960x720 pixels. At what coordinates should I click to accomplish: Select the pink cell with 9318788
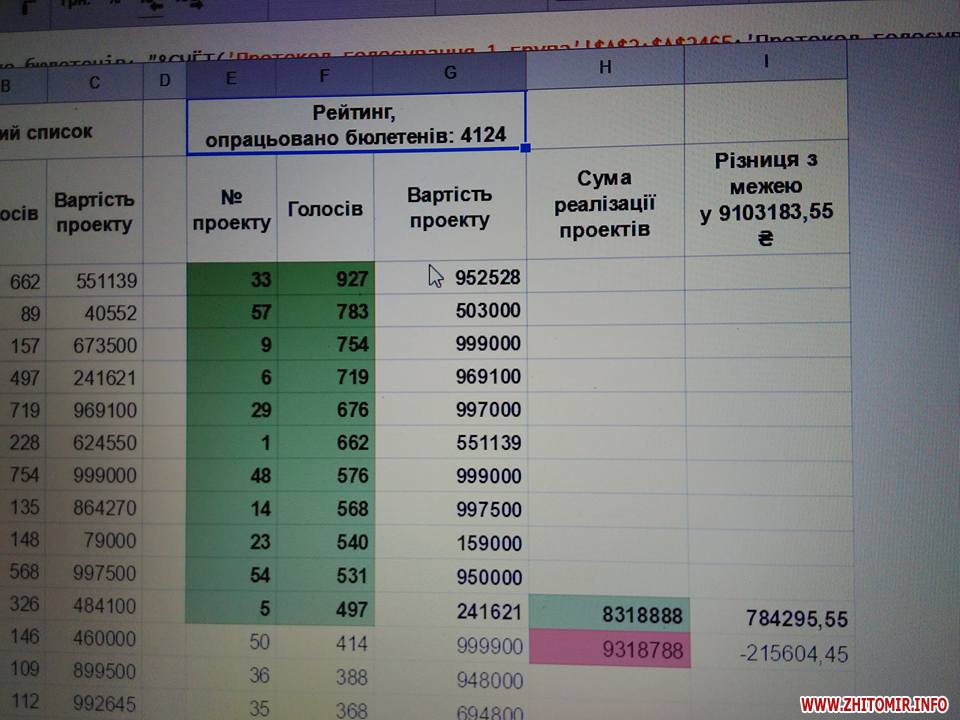point(608,652)
